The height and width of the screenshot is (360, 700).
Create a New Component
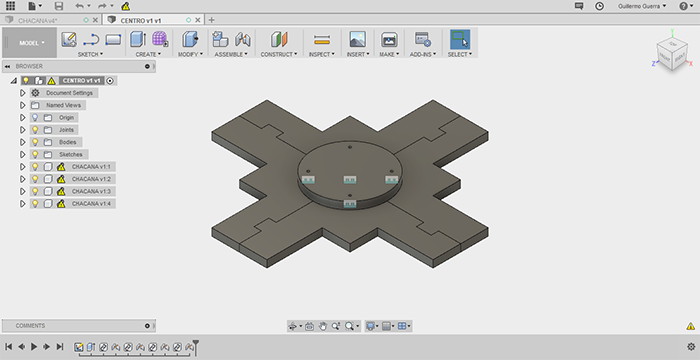click(x=220, y=39)
